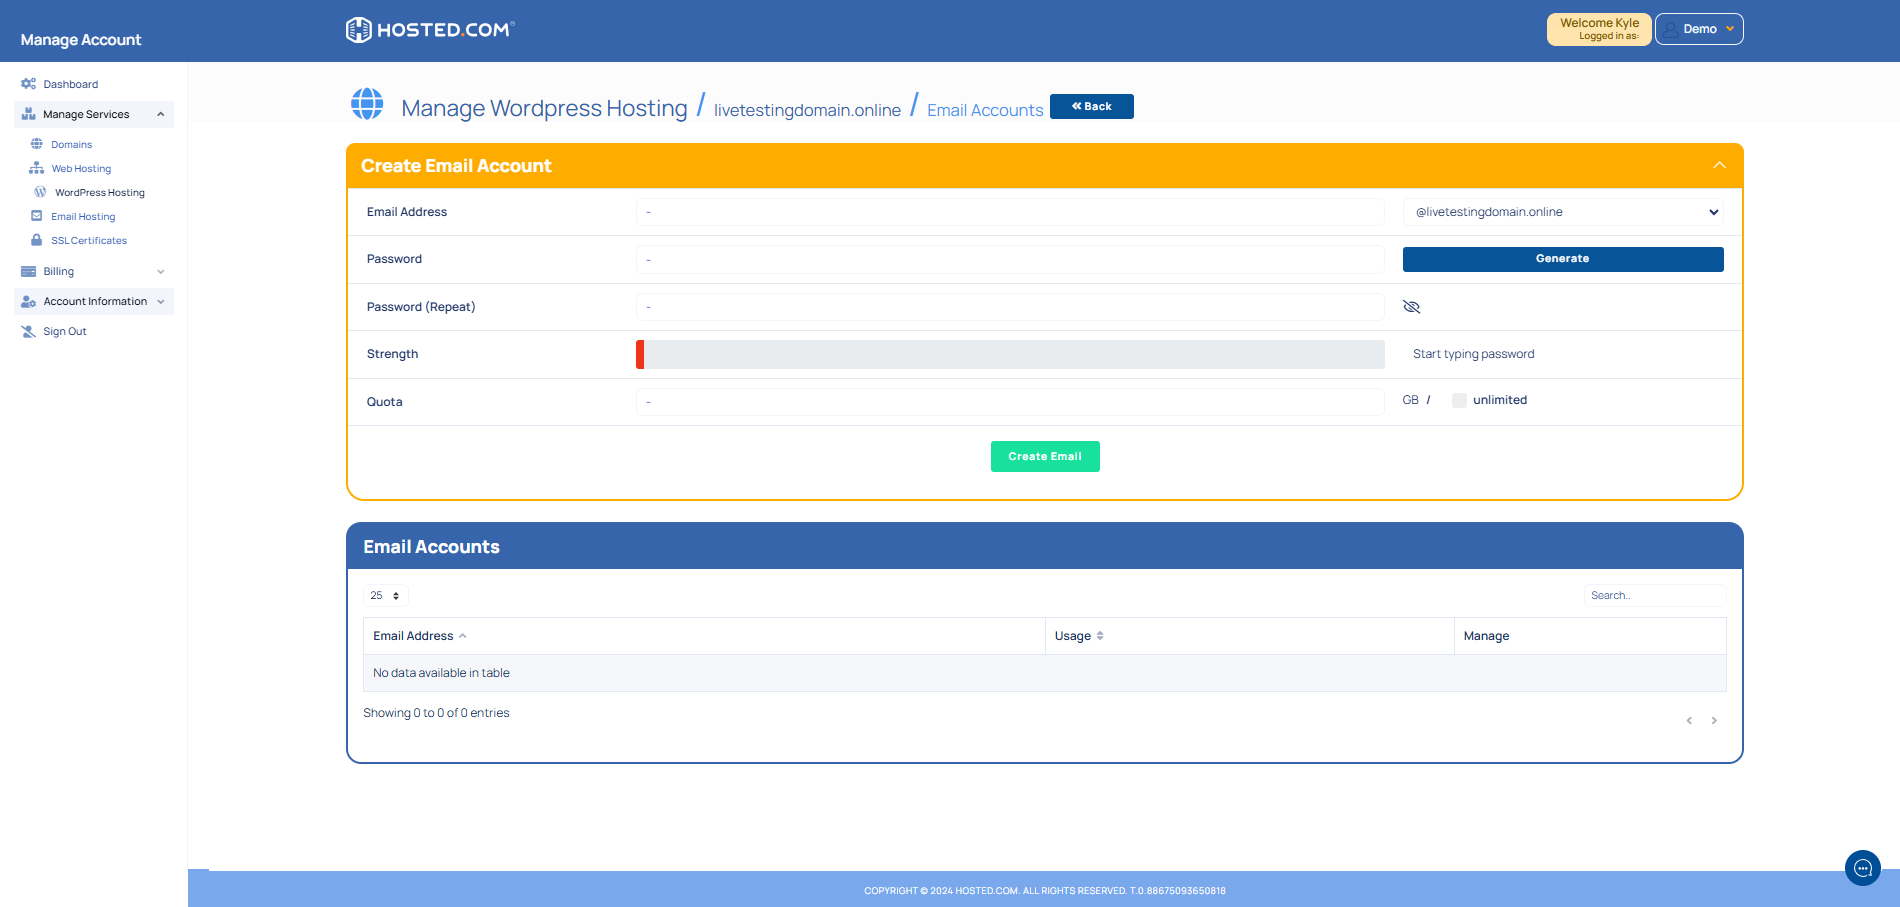Click the Hosted.com logo
Viewport: 1900px width, 907px height.
coord(429,29)
